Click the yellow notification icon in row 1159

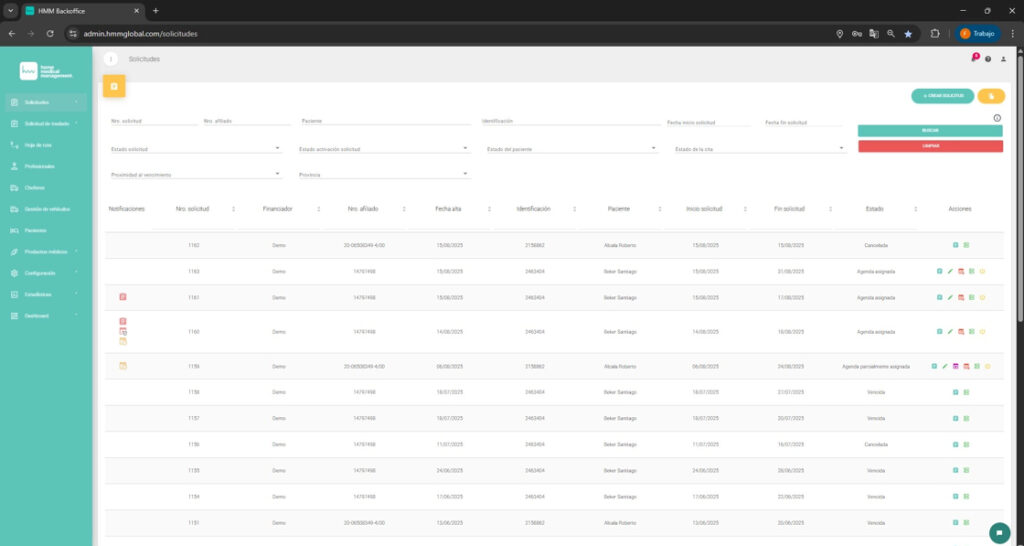(123, 366)
